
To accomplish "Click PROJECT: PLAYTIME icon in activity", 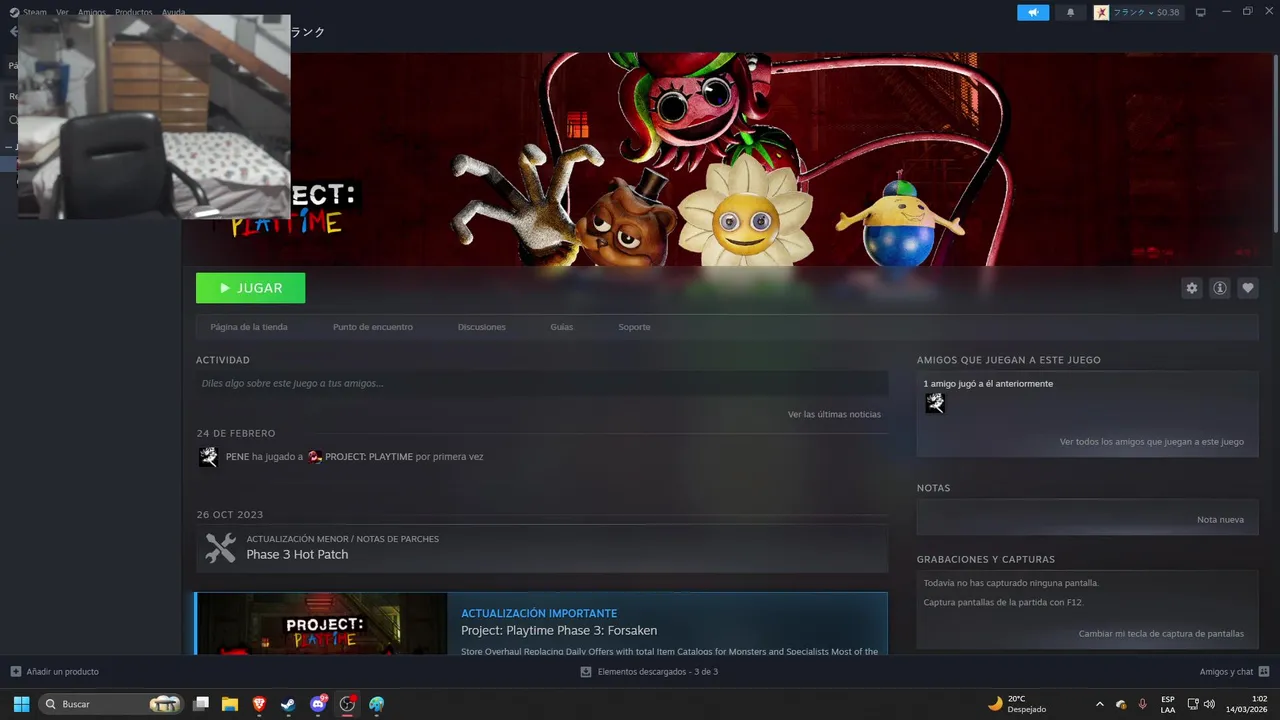I will 315,457.
